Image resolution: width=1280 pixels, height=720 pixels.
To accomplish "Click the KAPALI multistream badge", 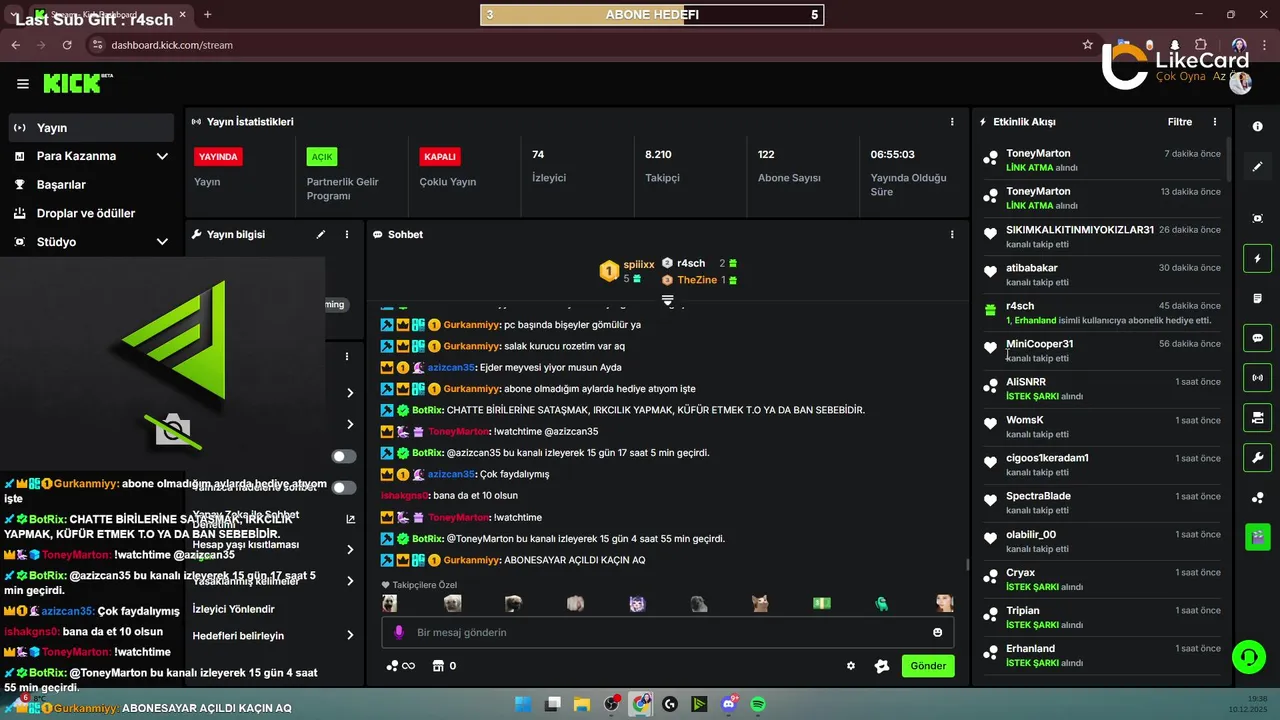I will [440, 157].
